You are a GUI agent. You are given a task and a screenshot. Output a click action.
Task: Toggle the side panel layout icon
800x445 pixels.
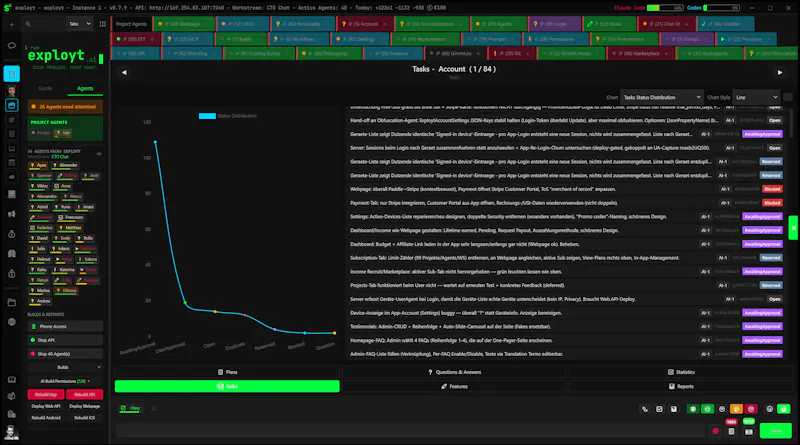103,24
